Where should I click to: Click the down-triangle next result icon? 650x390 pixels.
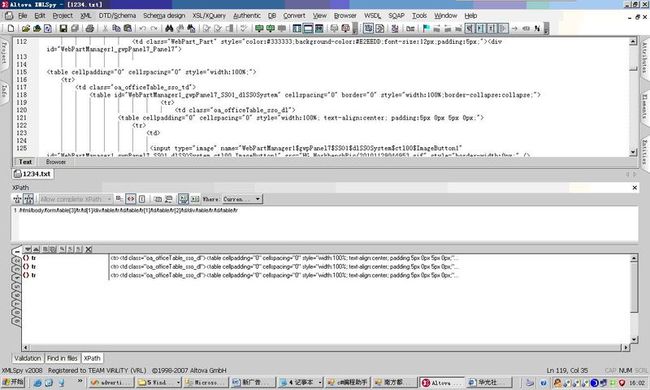click(x=27, y=249)
